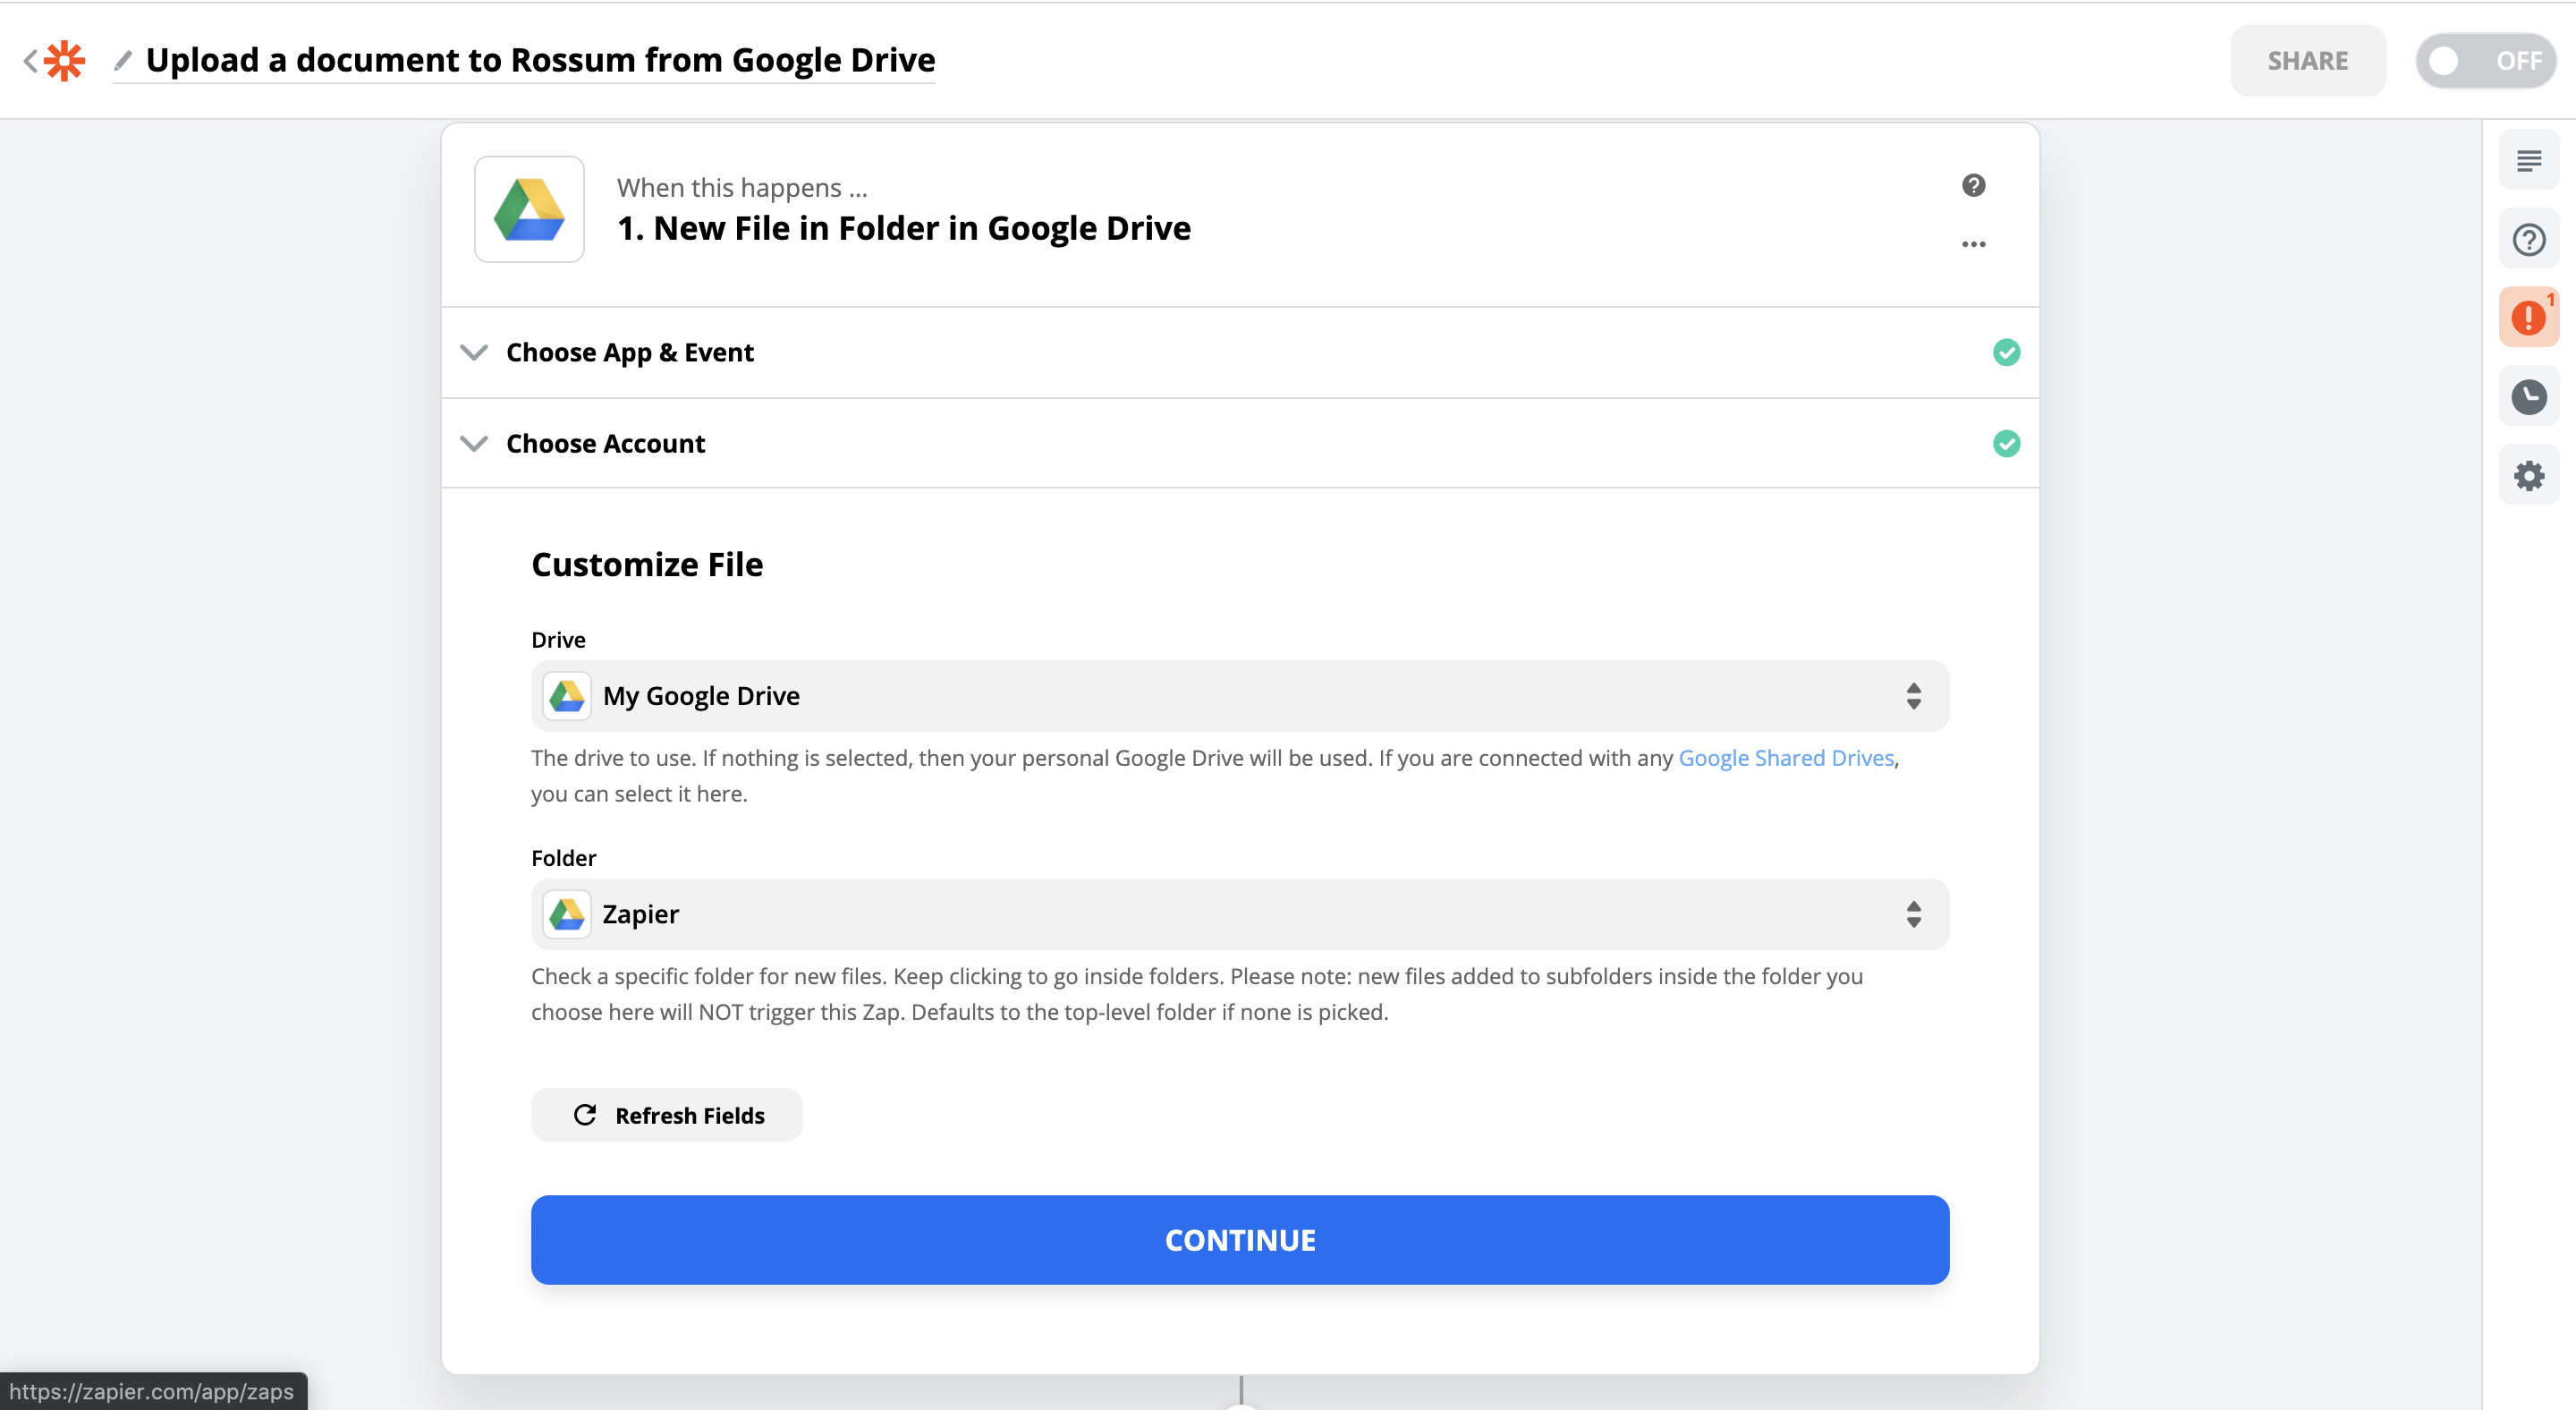Open the Drive dropdown showing My Google Drive
The height and width of the screenshot is (1410, 2576).
(1239, 696)
